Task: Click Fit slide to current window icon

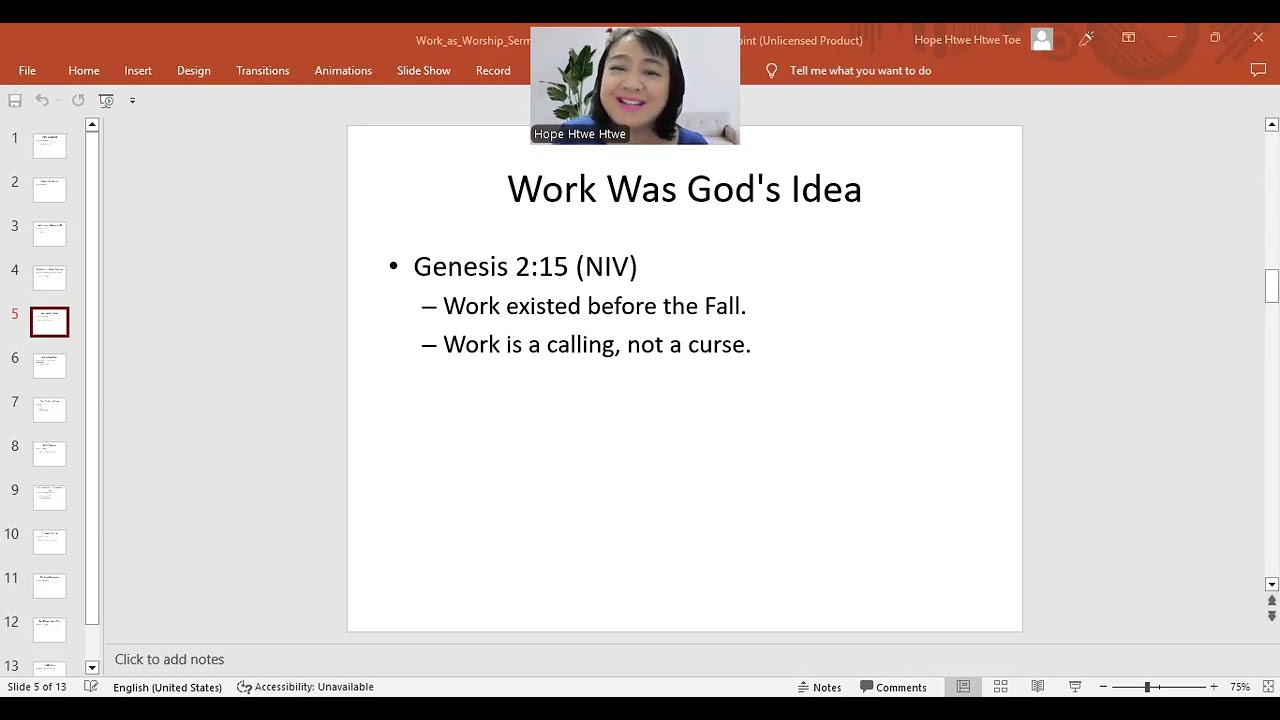Action: 1268,687
